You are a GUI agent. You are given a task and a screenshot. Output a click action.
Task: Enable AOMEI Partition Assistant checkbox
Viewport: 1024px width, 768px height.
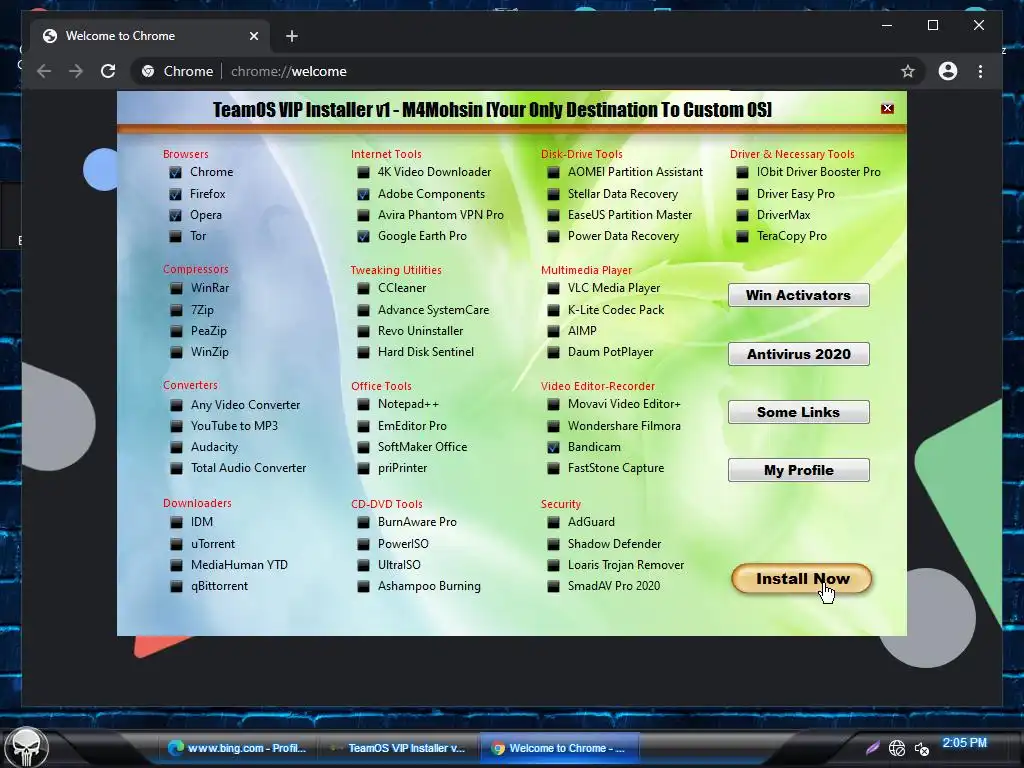pos(553,172)
